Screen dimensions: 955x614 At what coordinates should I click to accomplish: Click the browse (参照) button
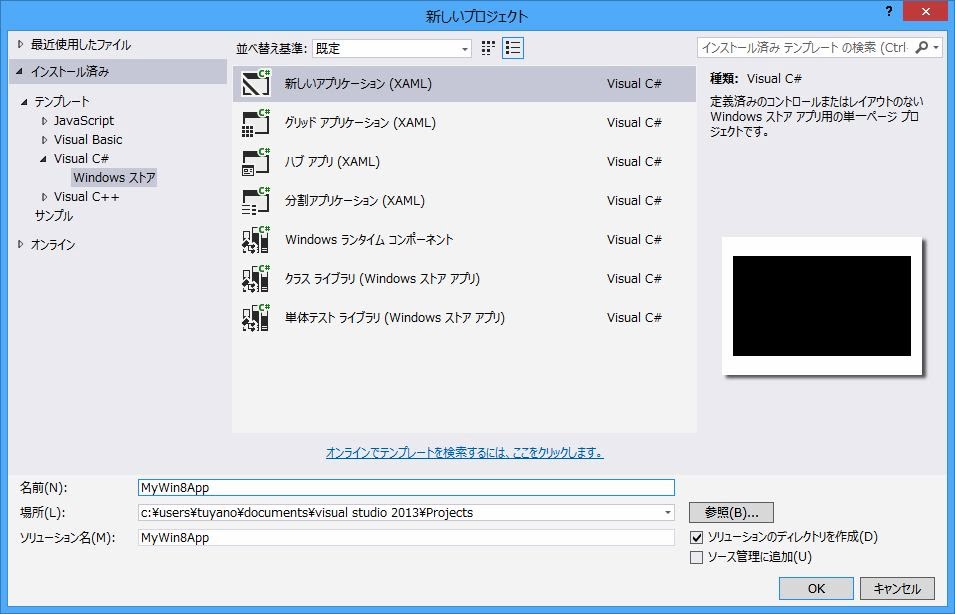(731, 513)
